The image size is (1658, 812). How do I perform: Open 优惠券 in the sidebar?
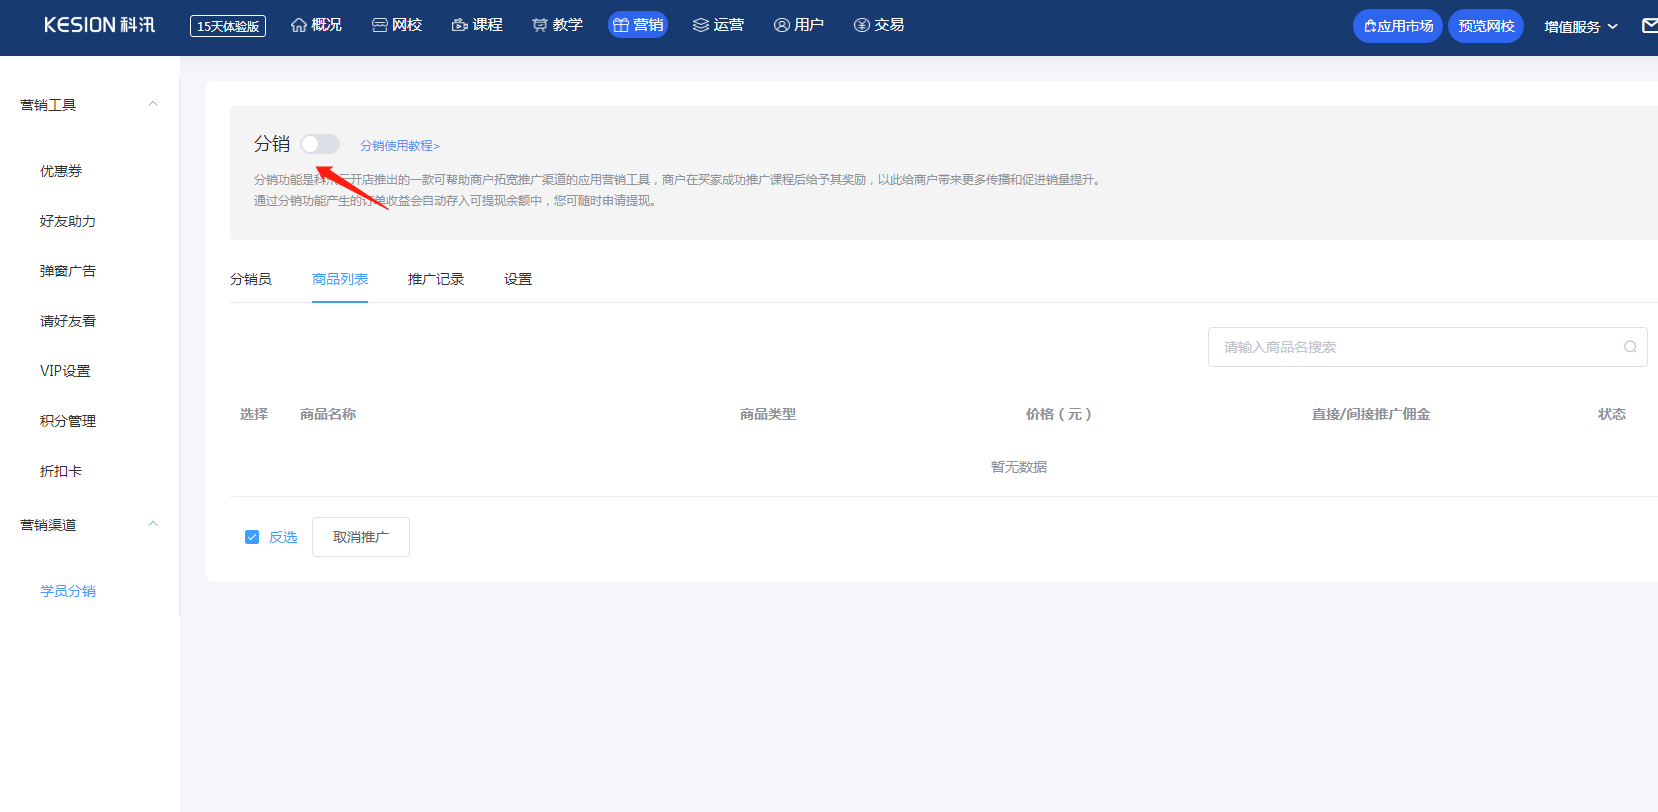[x=61, y=171]
